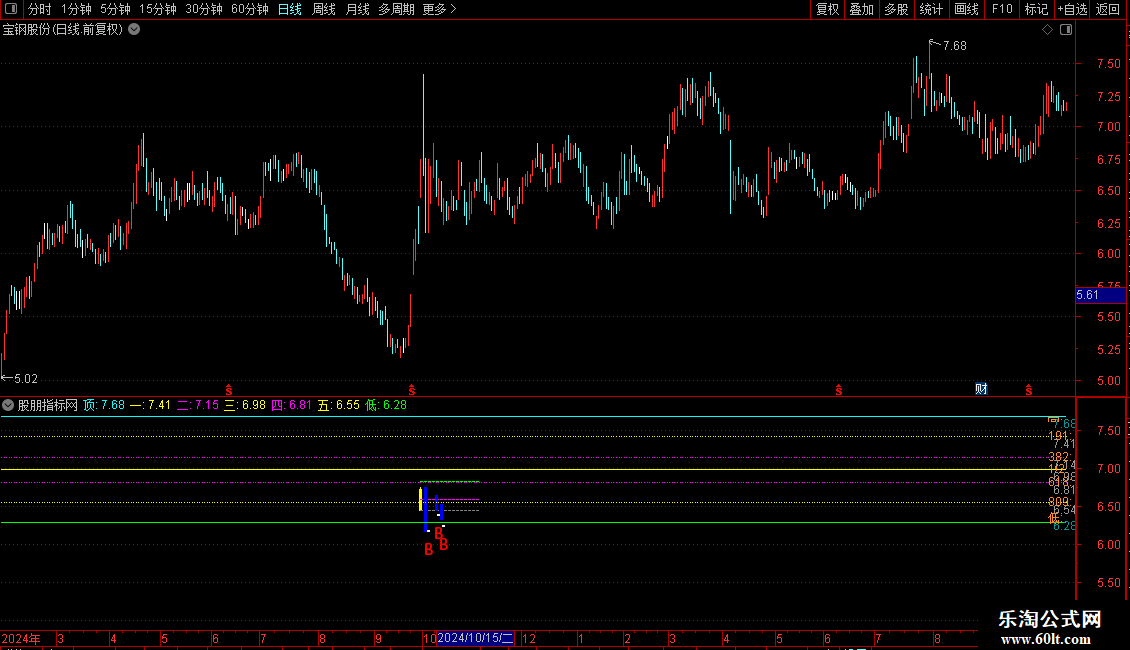Click the 复权 adjustment button
Viewport: 1130px width, 650px height.
(827, 9)
